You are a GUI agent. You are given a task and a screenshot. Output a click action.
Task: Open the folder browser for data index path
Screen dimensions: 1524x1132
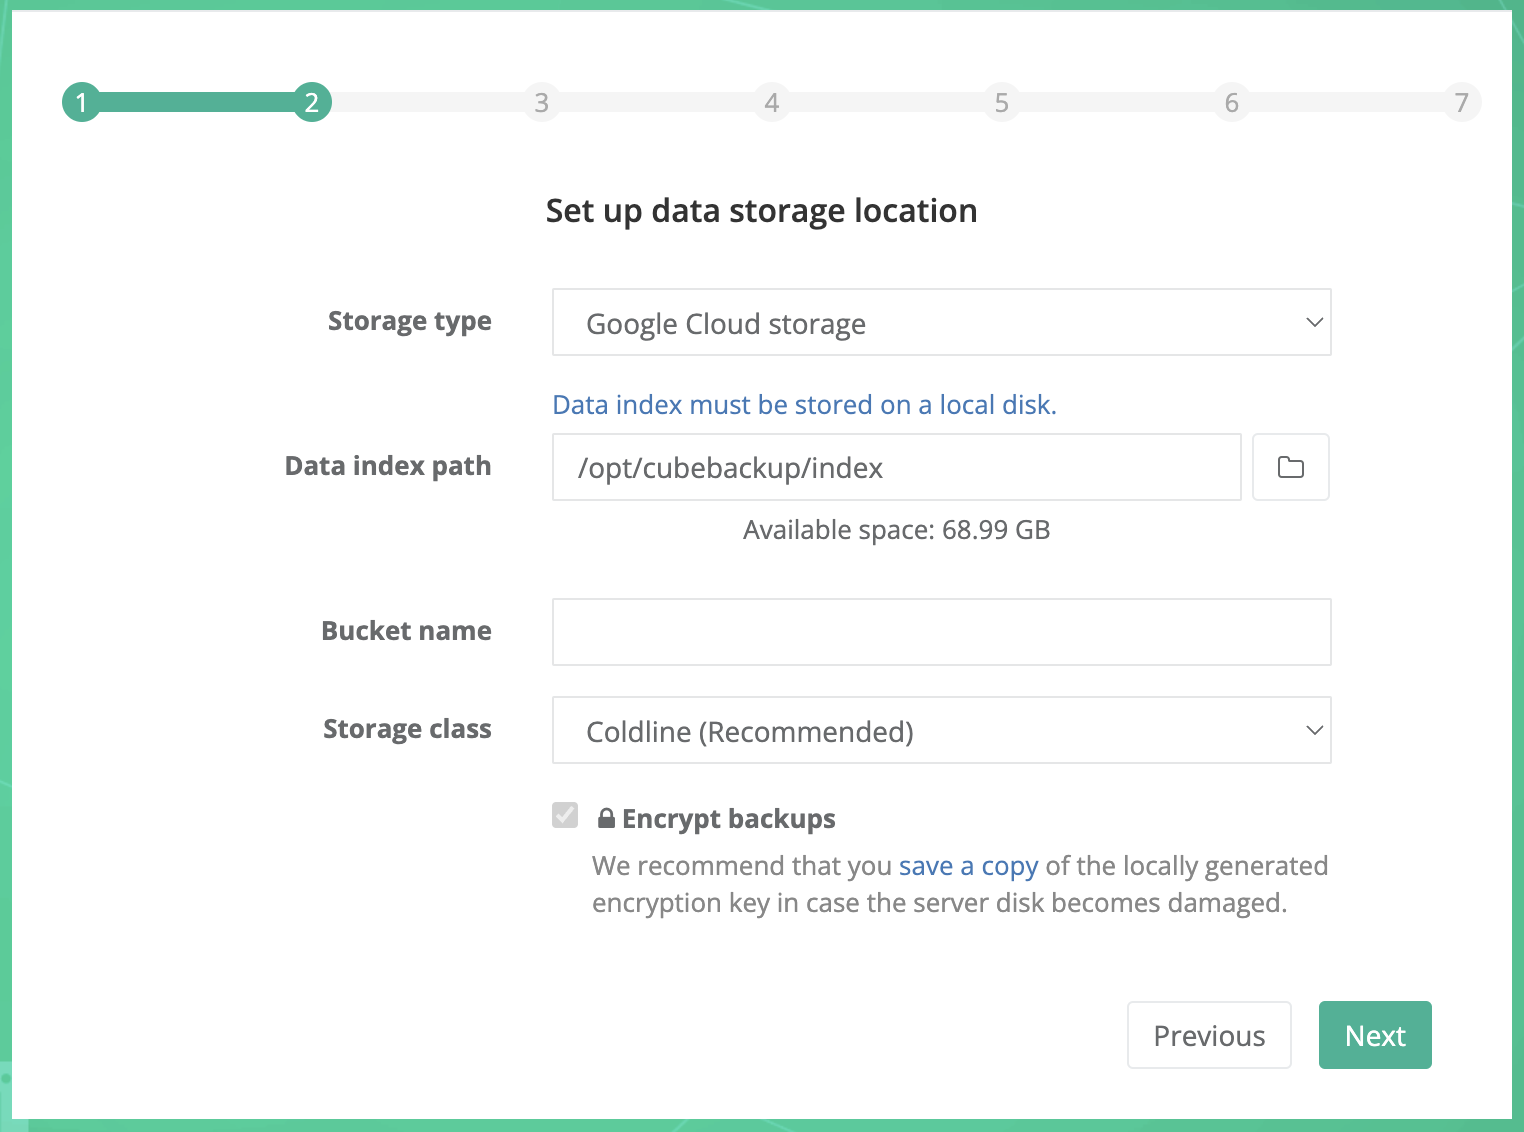(1290, 467)
